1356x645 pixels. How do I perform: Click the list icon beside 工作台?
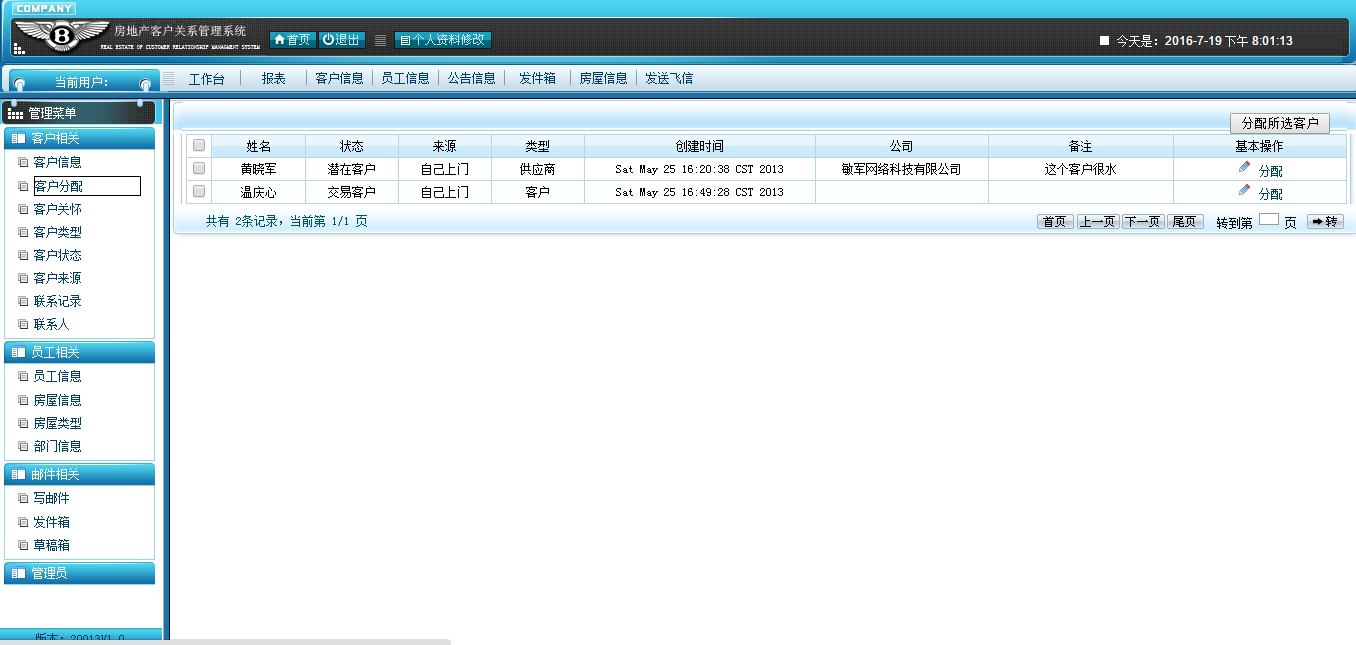point(168,78)
